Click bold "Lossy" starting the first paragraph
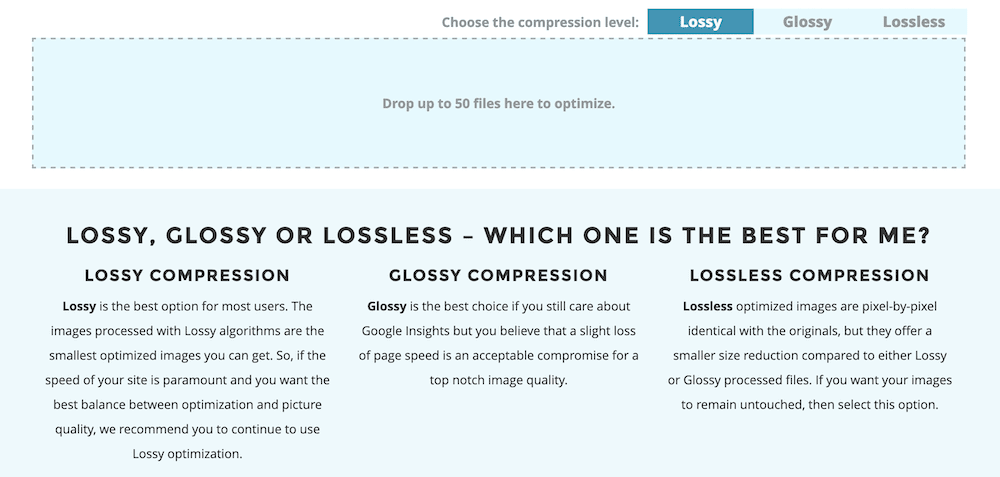The height and width of the screenshot is (477, 1000). tap(79, 306)
